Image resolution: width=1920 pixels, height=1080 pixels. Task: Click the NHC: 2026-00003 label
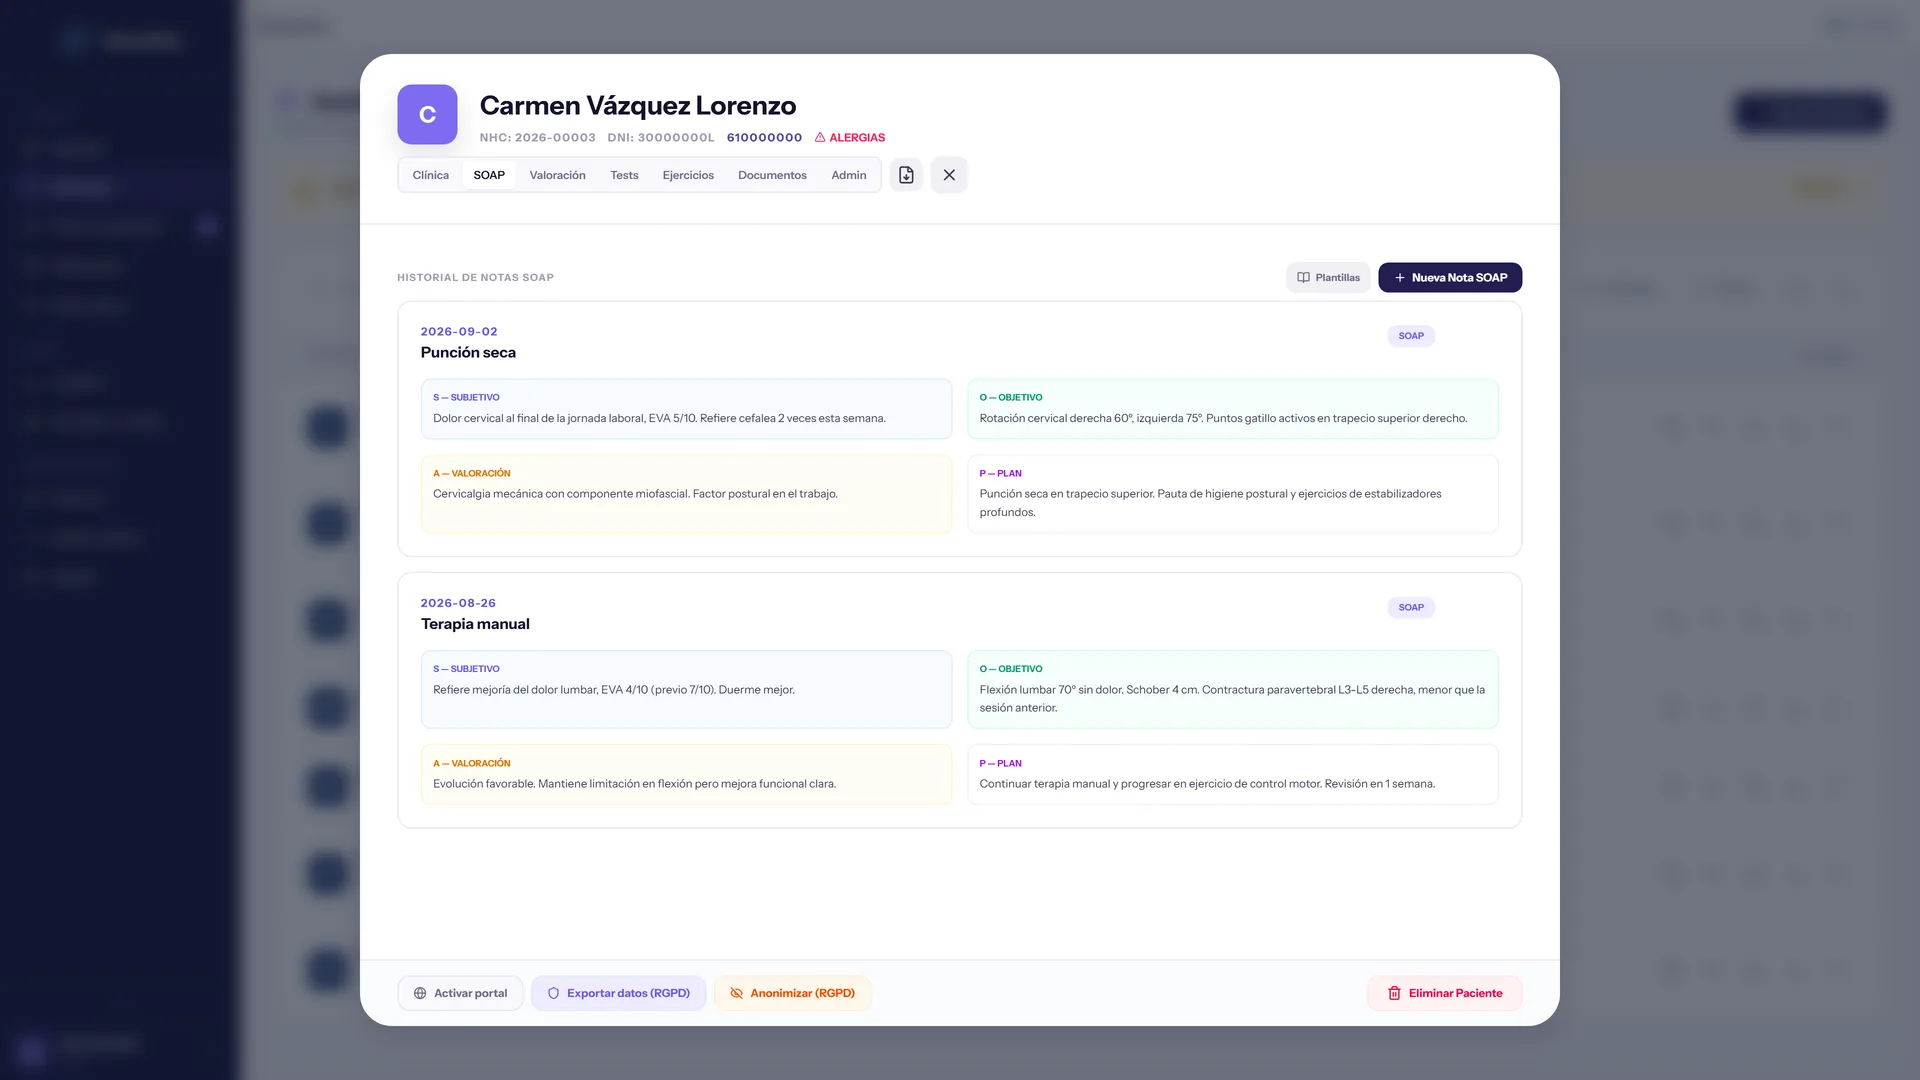[x=537, y=138]
